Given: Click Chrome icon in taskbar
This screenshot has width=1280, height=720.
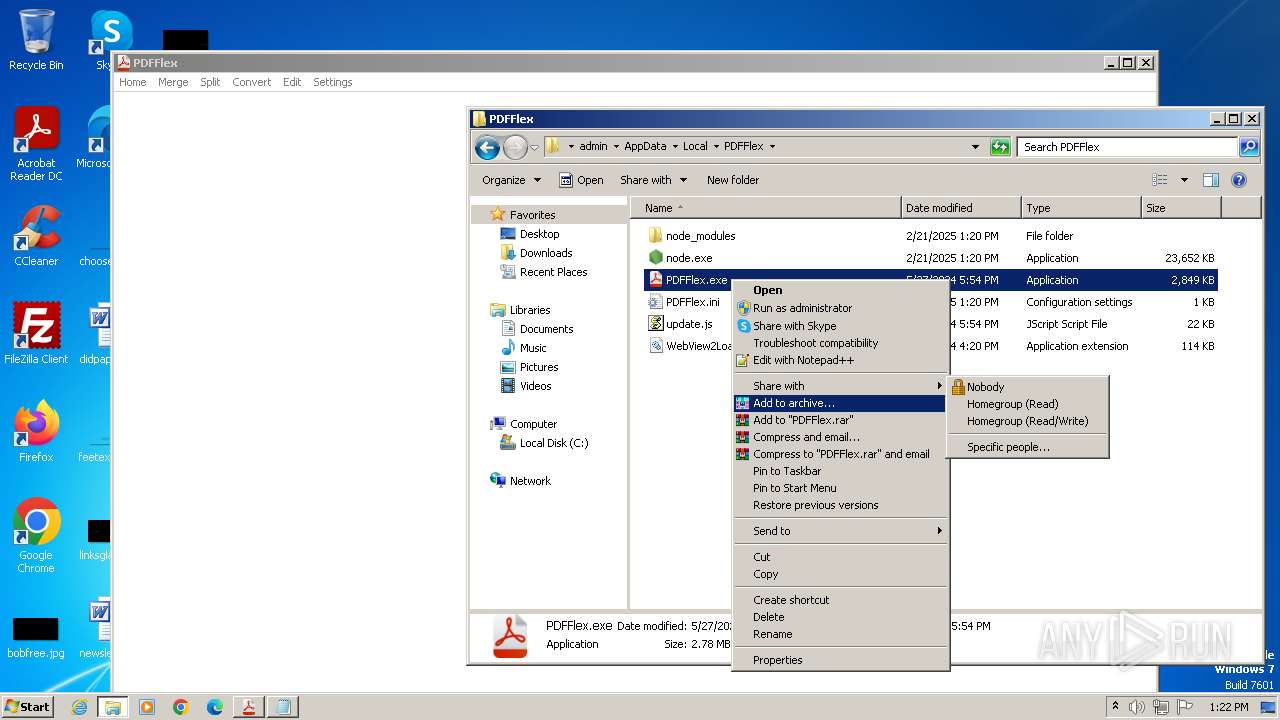Looking at the screenshot, I should 181,707.
